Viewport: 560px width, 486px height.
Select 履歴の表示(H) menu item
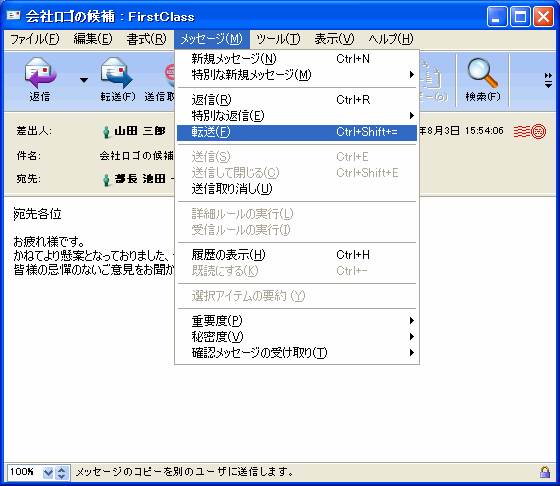pos(297,255)
